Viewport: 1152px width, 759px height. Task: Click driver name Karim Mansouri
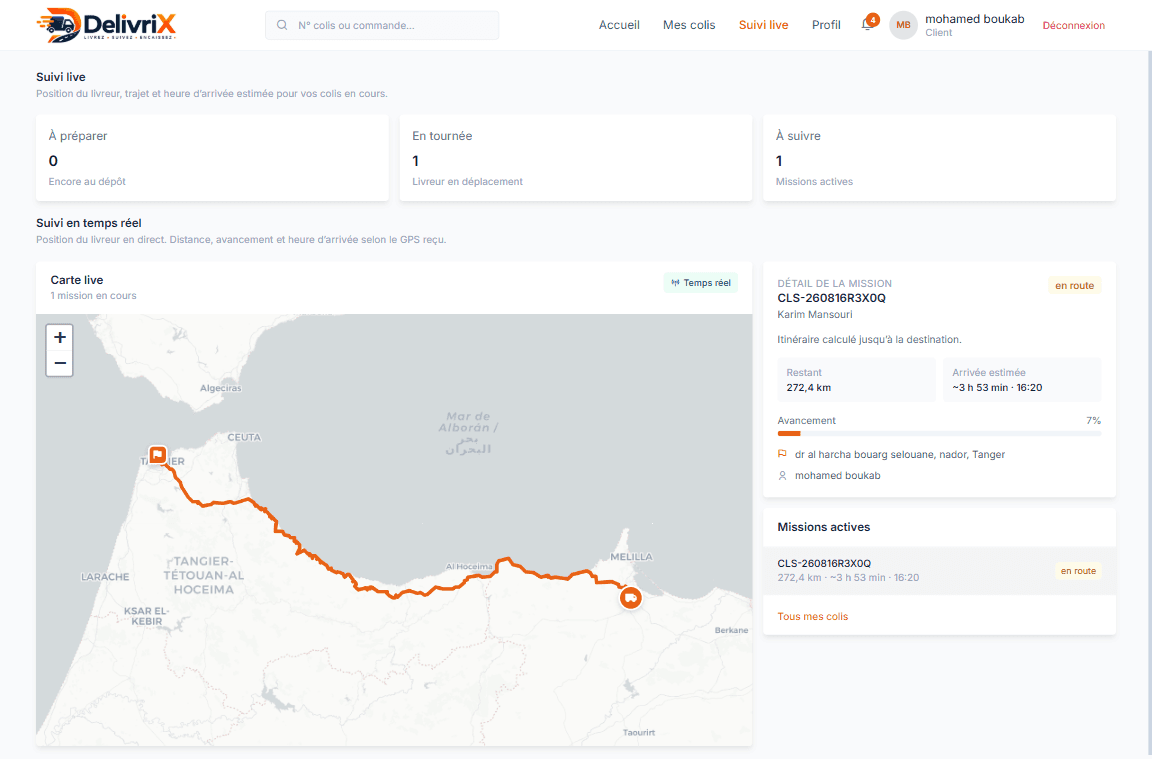815,314
